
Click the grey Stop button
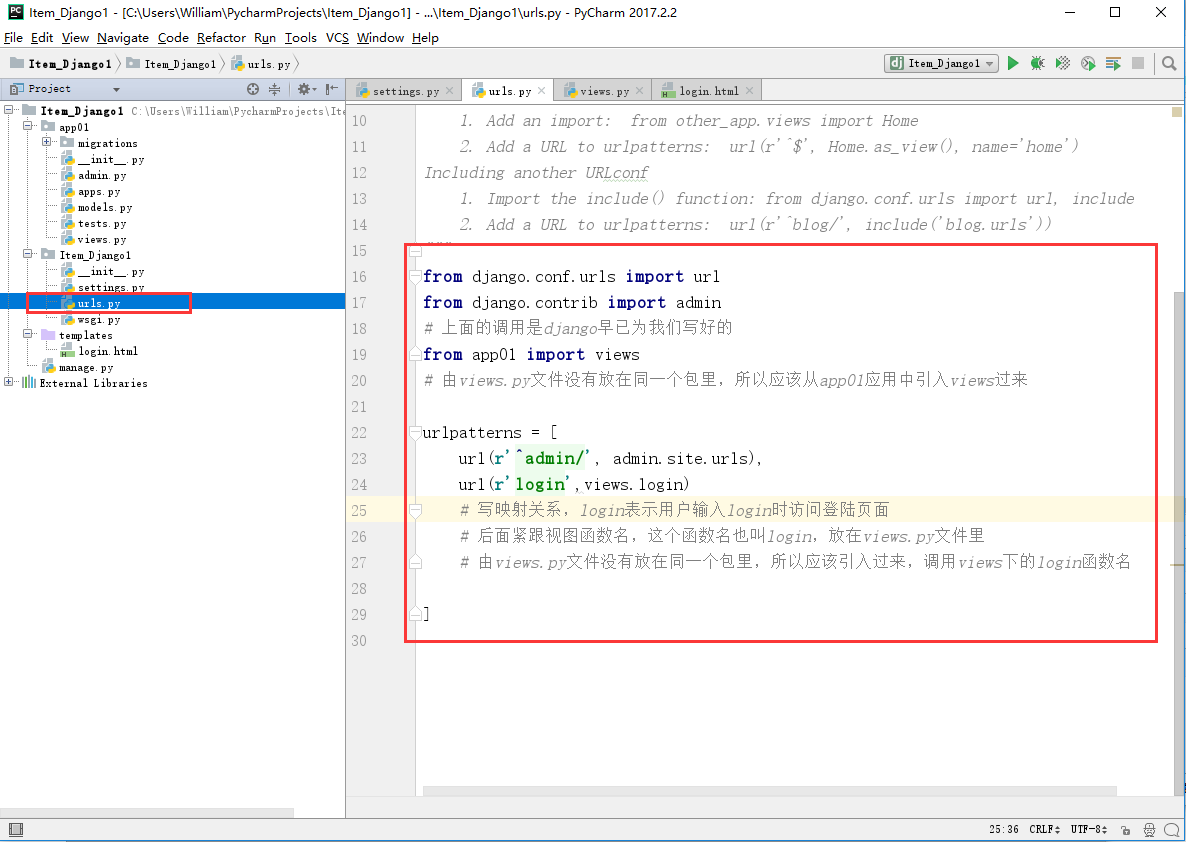click(x=1138, y=64)
